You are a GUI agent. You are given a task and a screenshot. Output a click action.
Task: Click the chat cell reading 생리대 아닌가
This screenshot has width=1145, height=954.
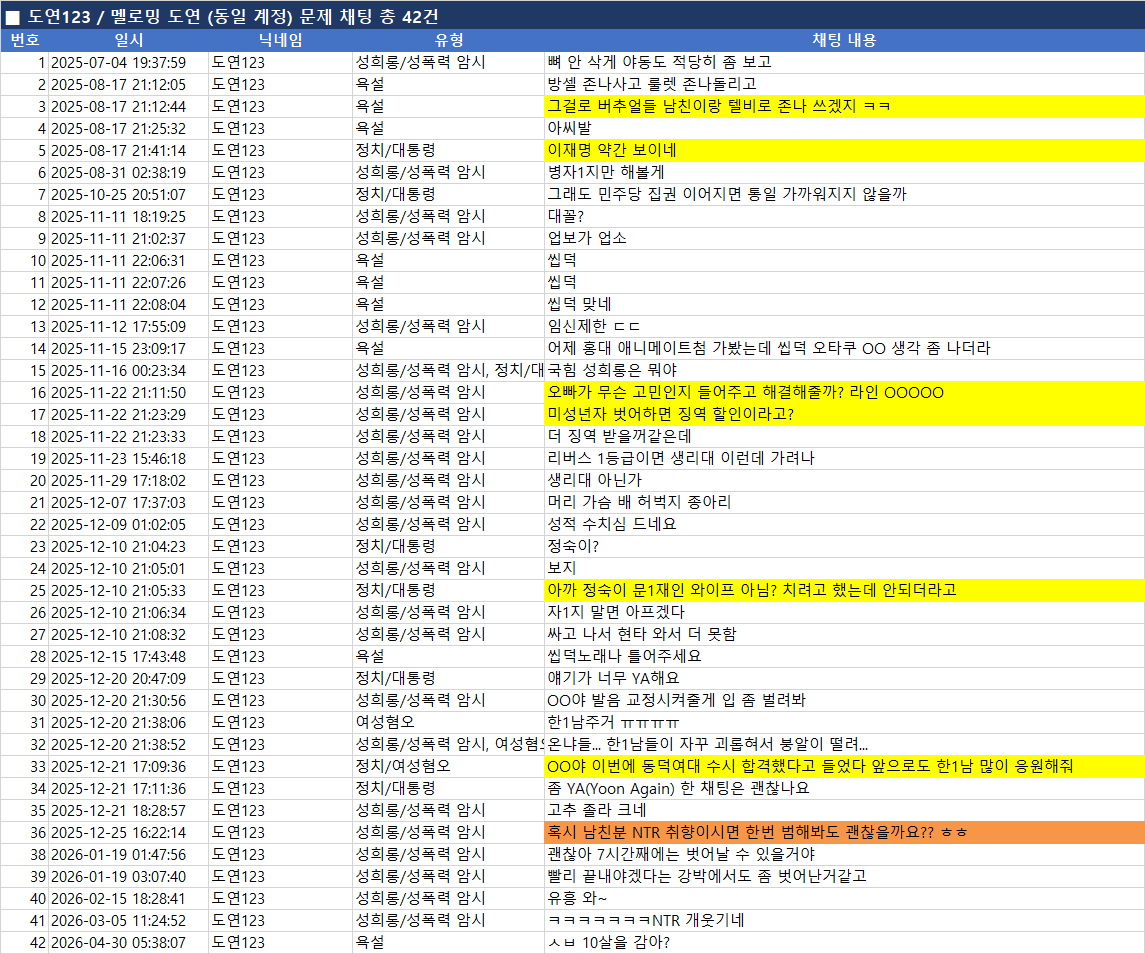[844, 481]
